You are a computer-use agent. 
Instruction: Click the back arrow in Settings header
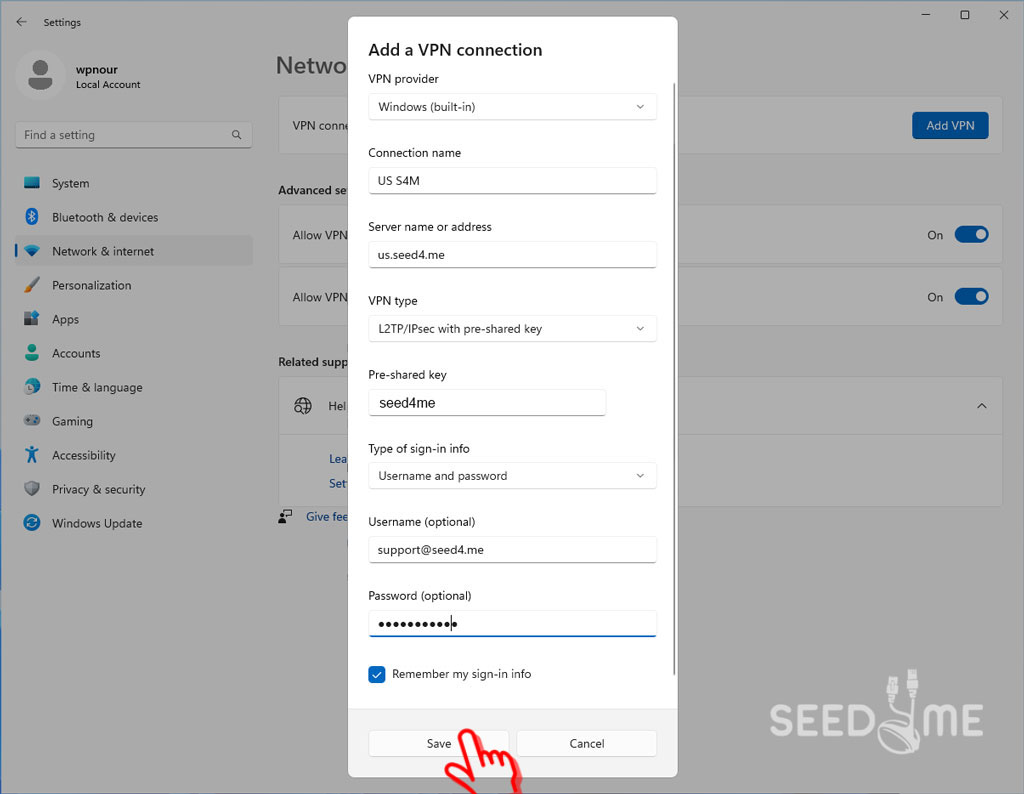click(22, 22)
